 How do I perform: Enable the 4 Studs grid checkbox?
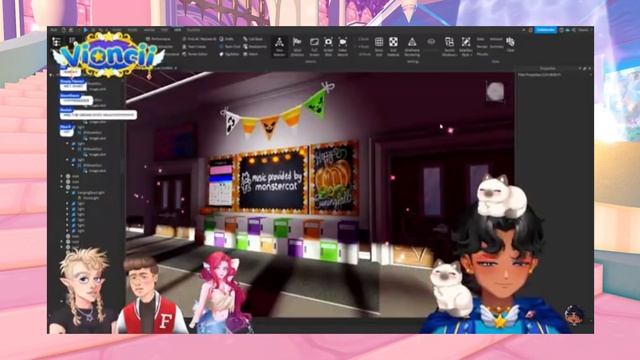tap(363, 47)
